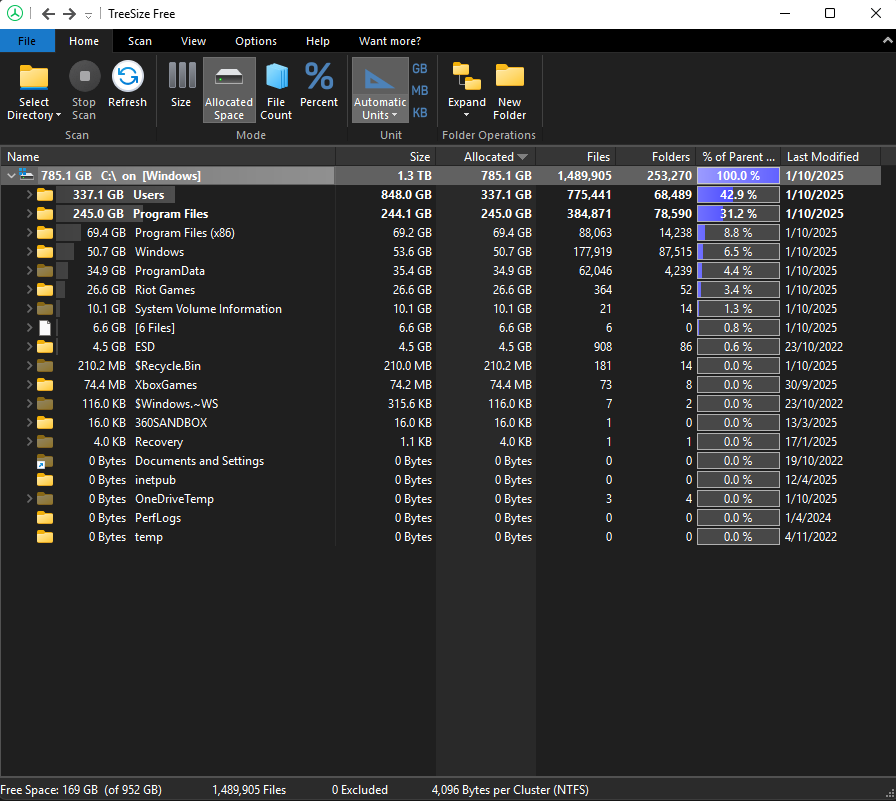Screen dimensions: 896x801
Task: Click the temp folder icon
Action: point(45,536)
